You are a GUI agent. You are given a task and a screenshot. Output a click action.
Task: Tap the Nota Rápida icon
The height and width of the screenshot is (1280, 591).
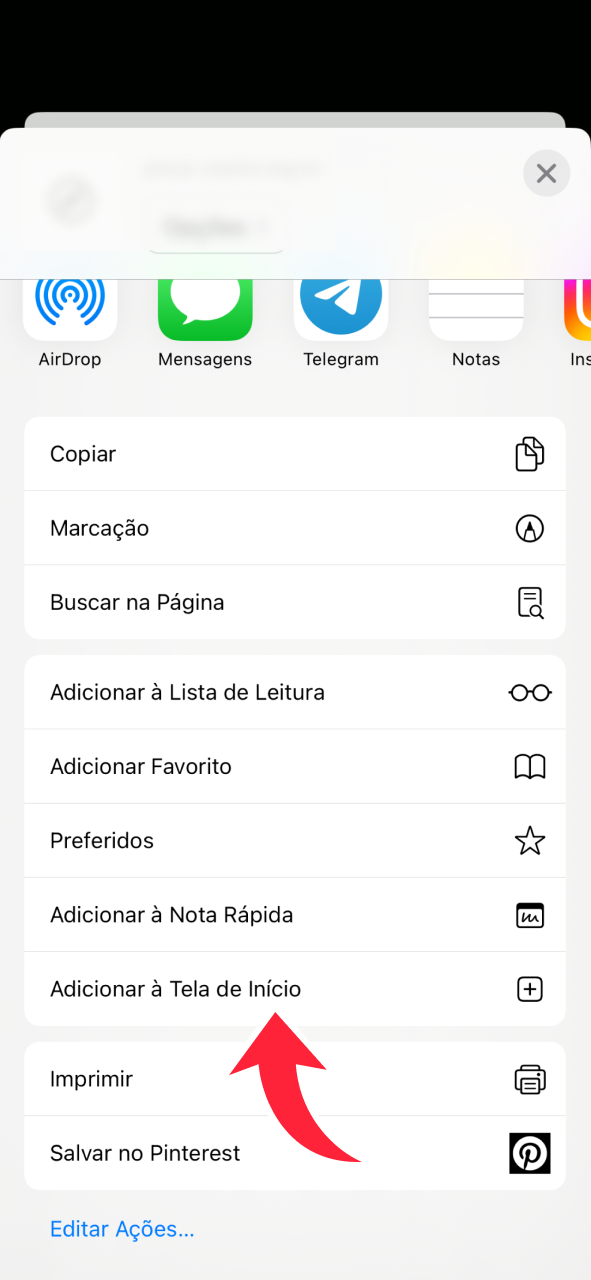(x=529, y=914)
